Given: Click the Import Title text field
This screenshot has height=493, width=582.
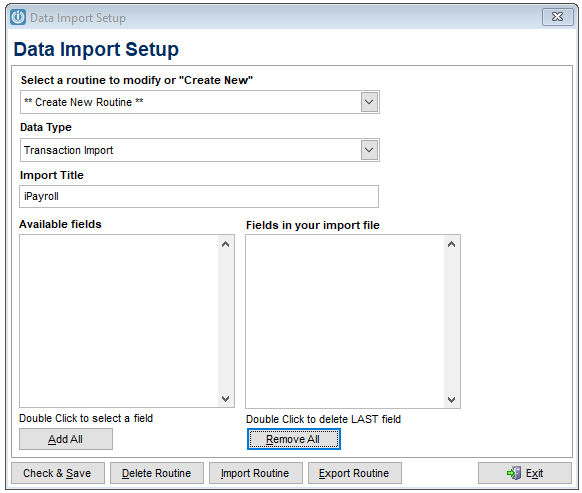Looking at the screenshot, I should click(199, 196).
